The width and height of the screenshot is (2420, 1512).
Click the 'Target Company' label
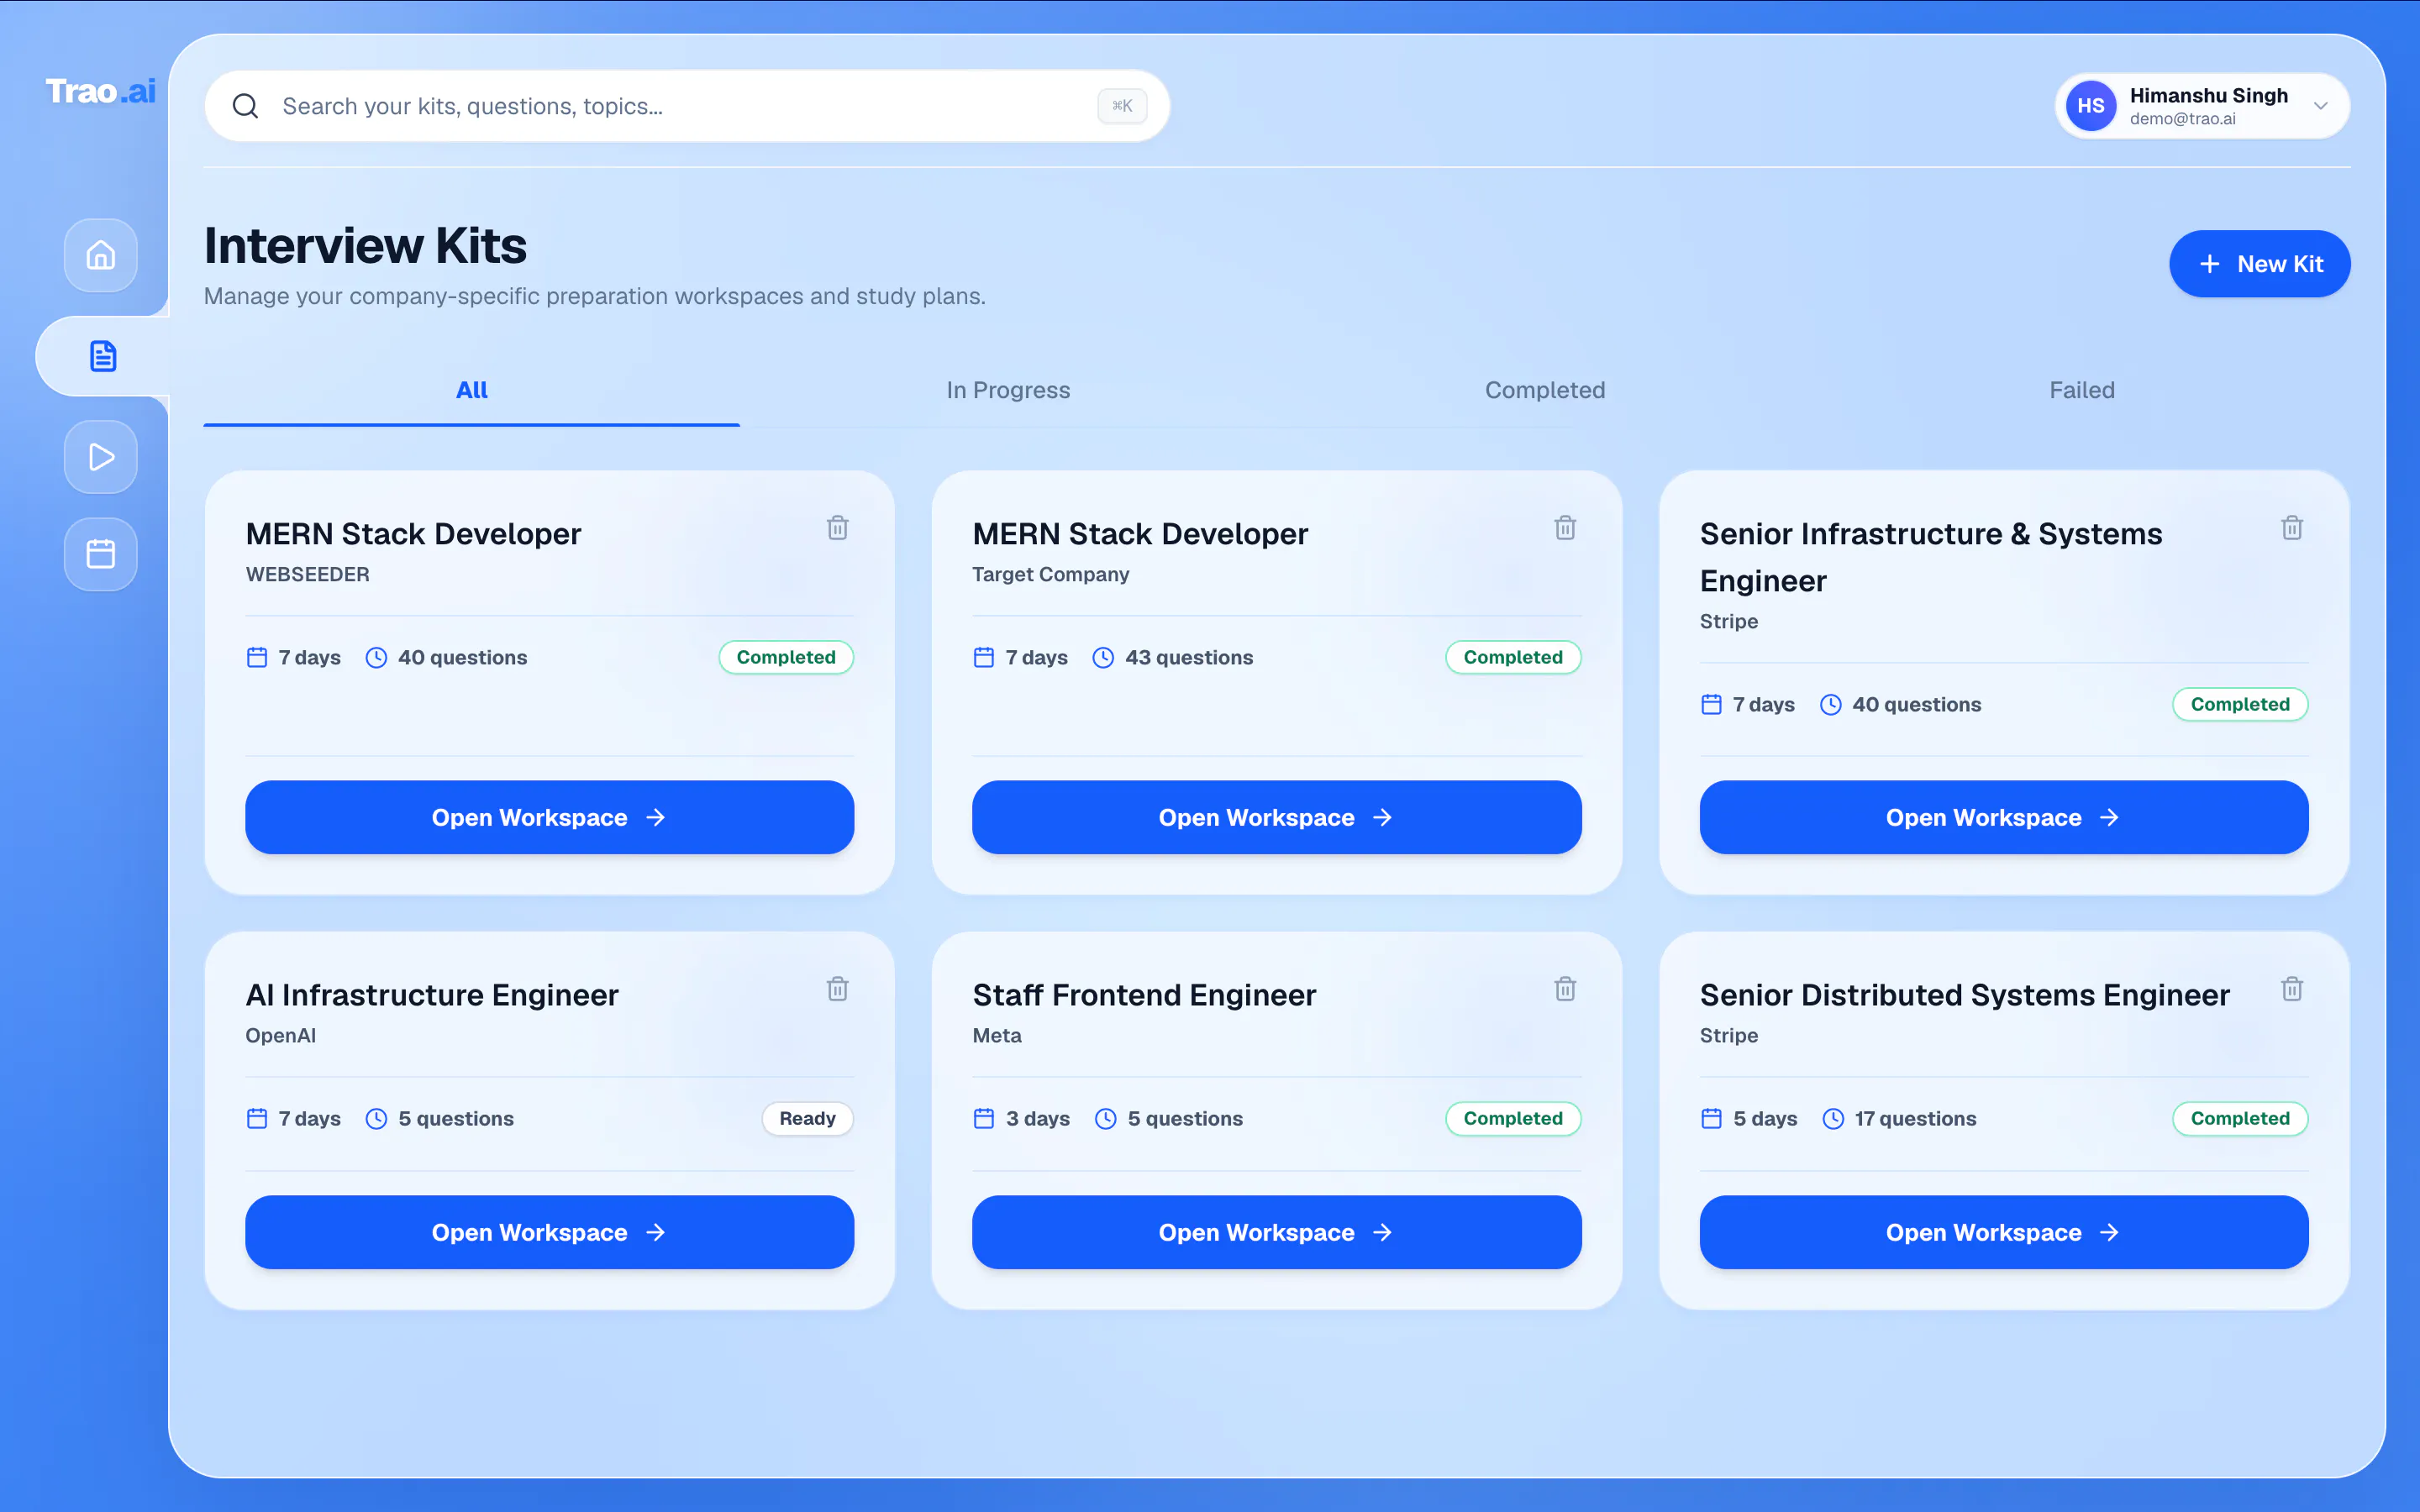tap(1051, 574)
